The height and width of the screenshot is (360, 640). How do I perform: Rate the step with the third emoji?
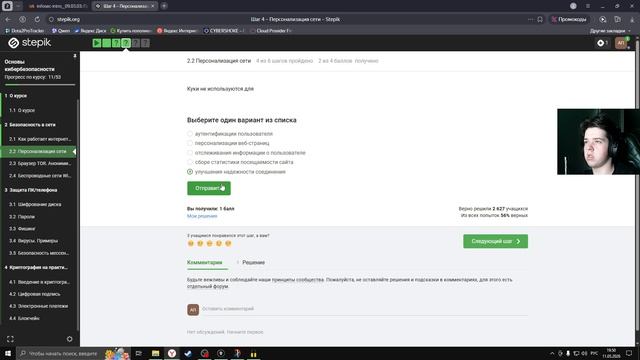209,243
